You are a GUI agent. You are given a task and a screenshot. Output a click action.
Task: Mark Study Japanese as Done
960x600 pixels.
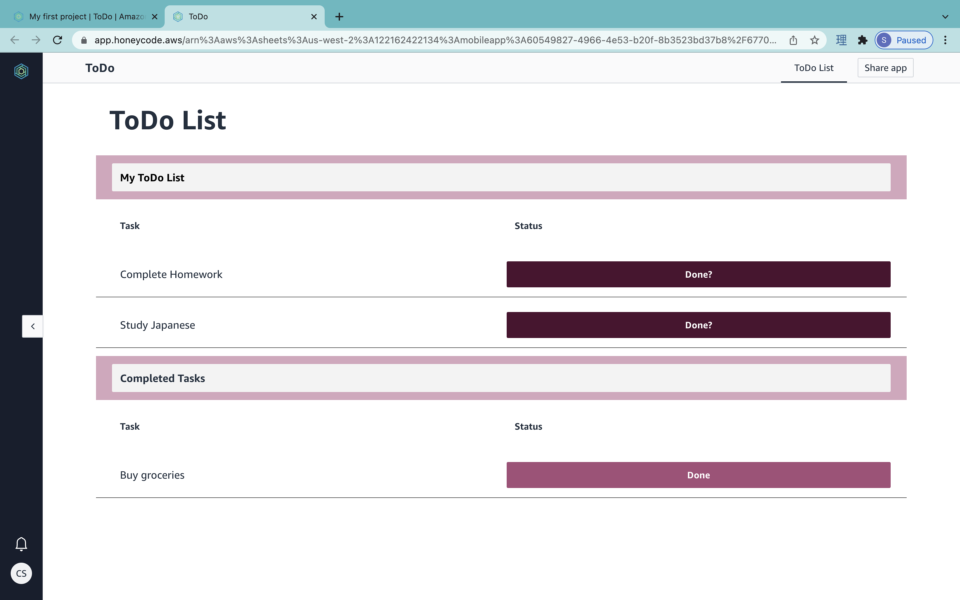pos(698,325)
